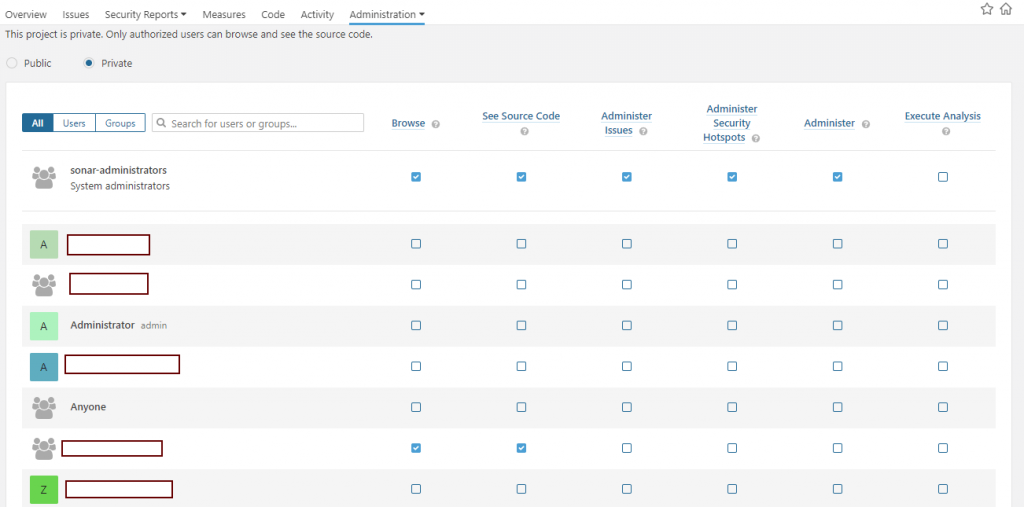Click the Execute Analysis header

942,116
